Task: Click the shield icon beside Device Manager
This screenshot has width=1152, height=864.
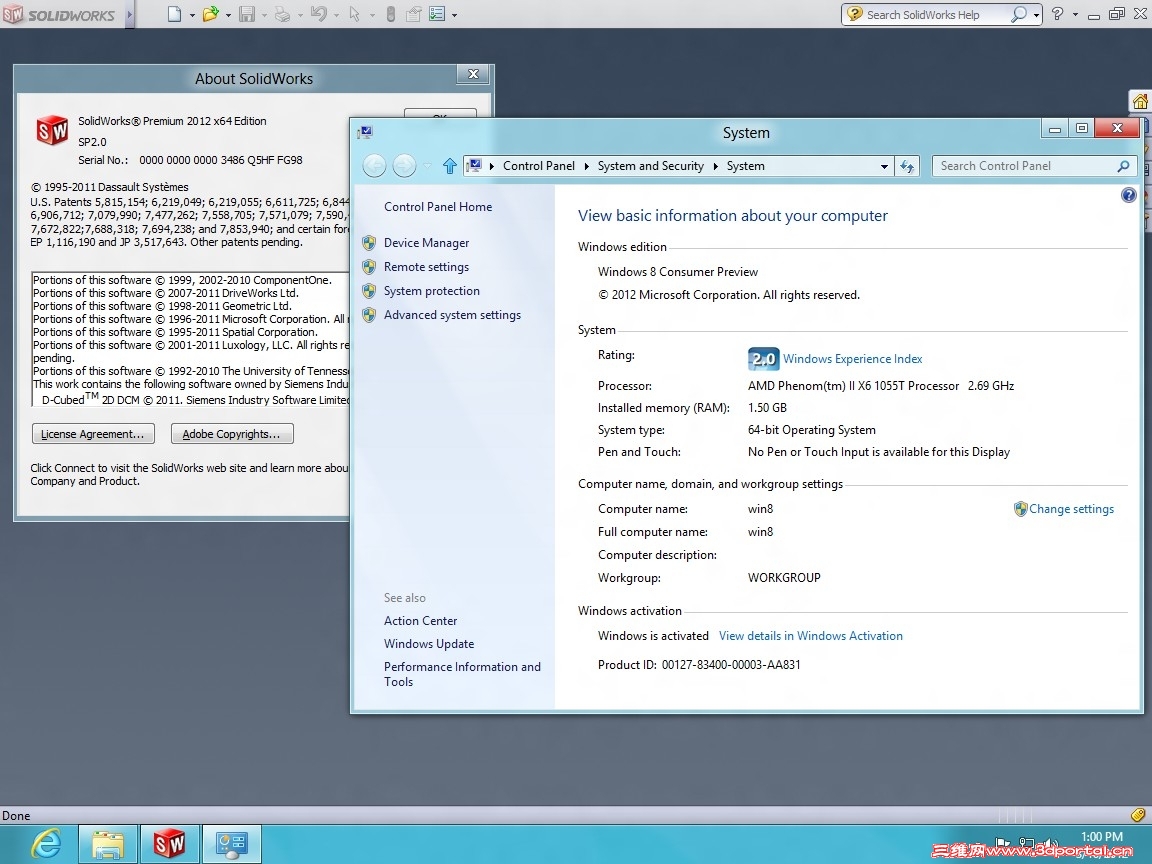Action: [369, 243]
